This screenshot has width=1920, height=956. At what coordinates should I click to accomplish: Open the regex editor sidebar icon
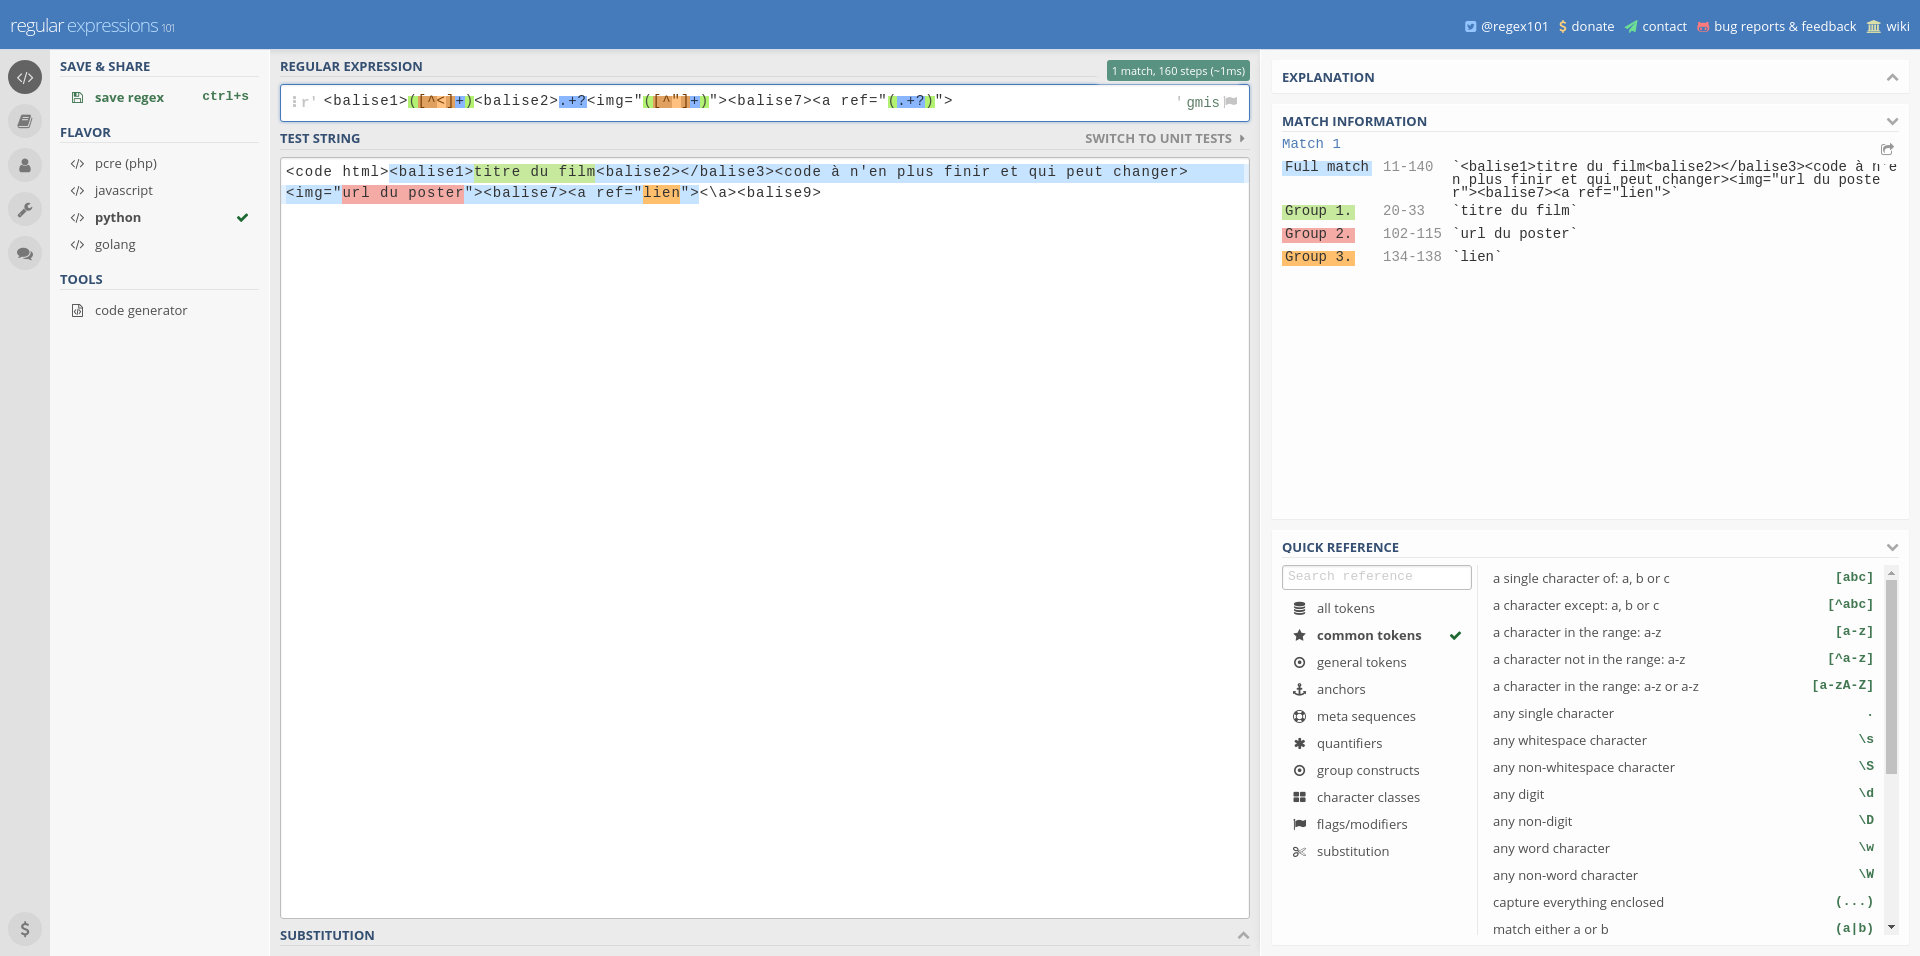pyautogui.click(x=25, y=77)
